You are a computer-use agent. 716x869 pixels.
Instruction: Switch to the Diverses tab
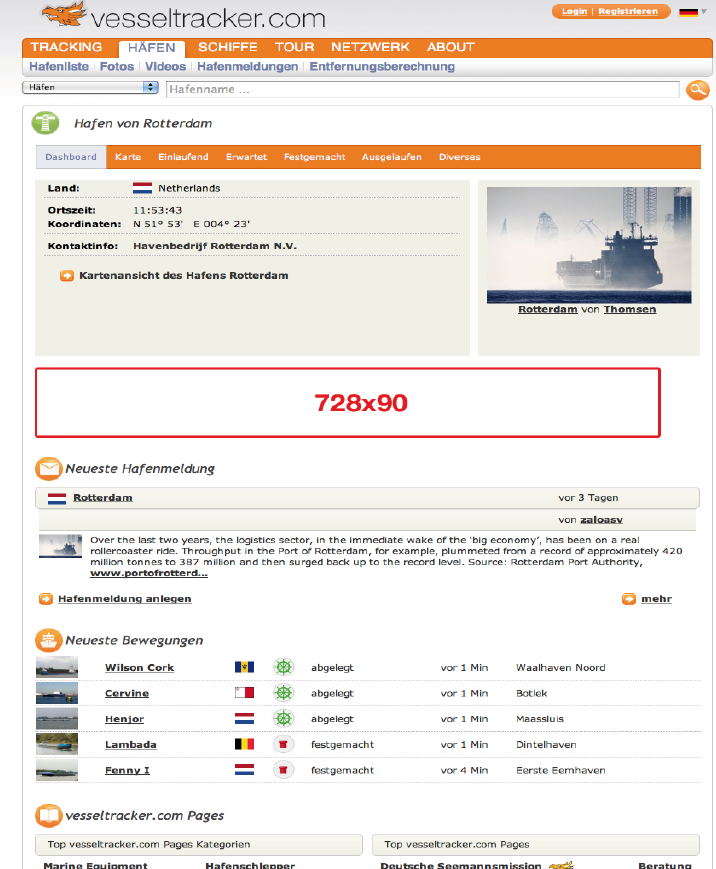(x=459, y=157)
